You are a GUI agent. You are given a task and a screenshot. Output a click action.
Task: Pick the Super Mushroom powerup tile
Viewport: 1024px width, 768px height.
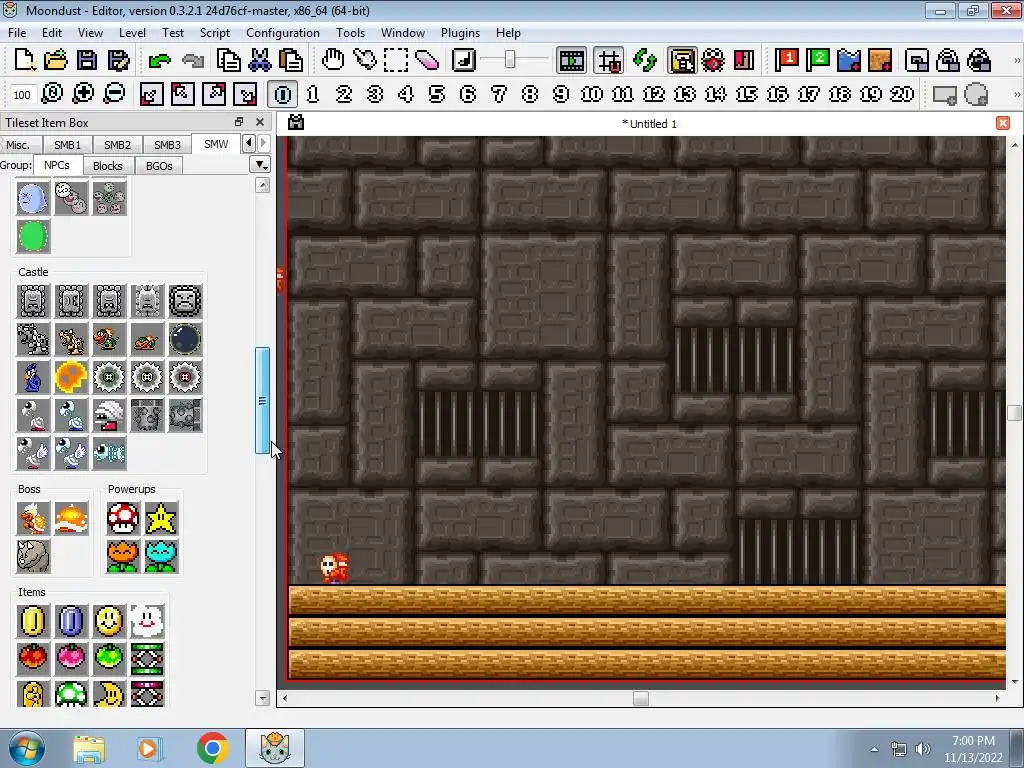(x=123, y=519)
